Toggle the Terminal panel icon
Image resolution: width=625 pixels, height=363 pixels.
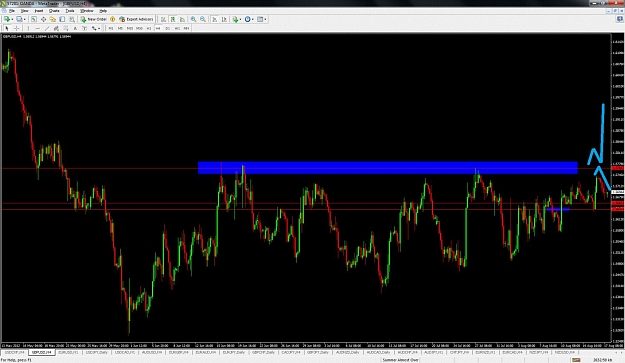pos(62,19)
